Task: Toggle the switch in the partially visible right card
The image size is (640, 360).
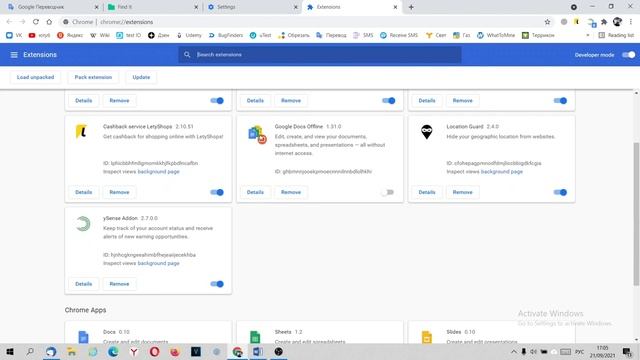Action: tap(560, 101)
